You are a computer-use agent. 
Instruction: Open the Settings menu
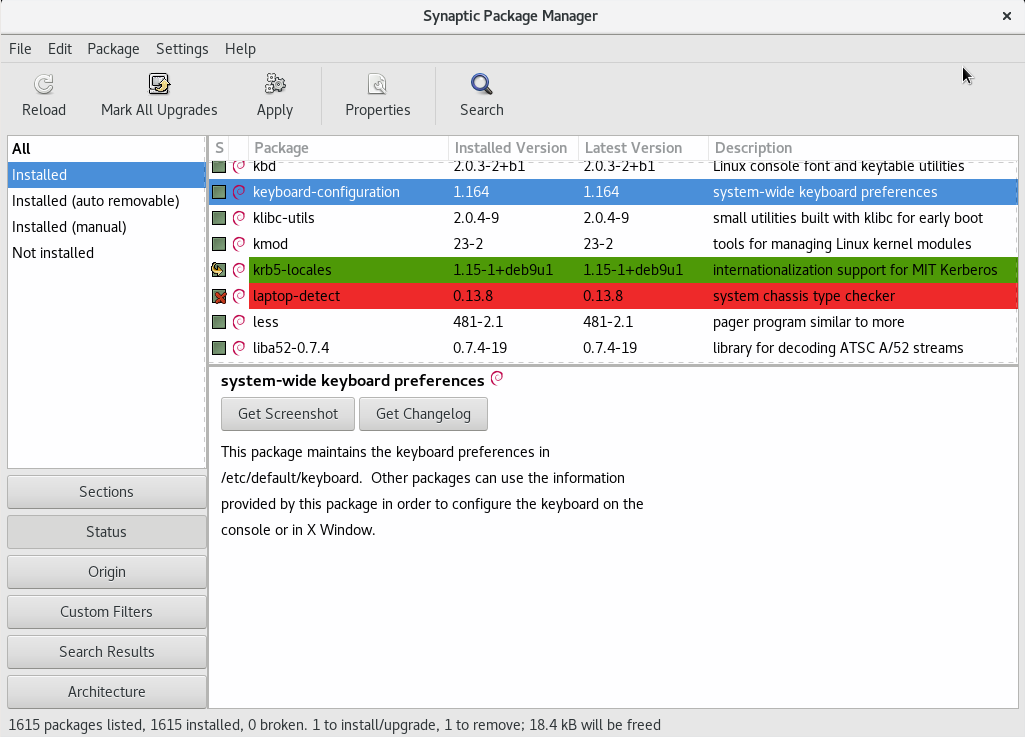point(182,49)
